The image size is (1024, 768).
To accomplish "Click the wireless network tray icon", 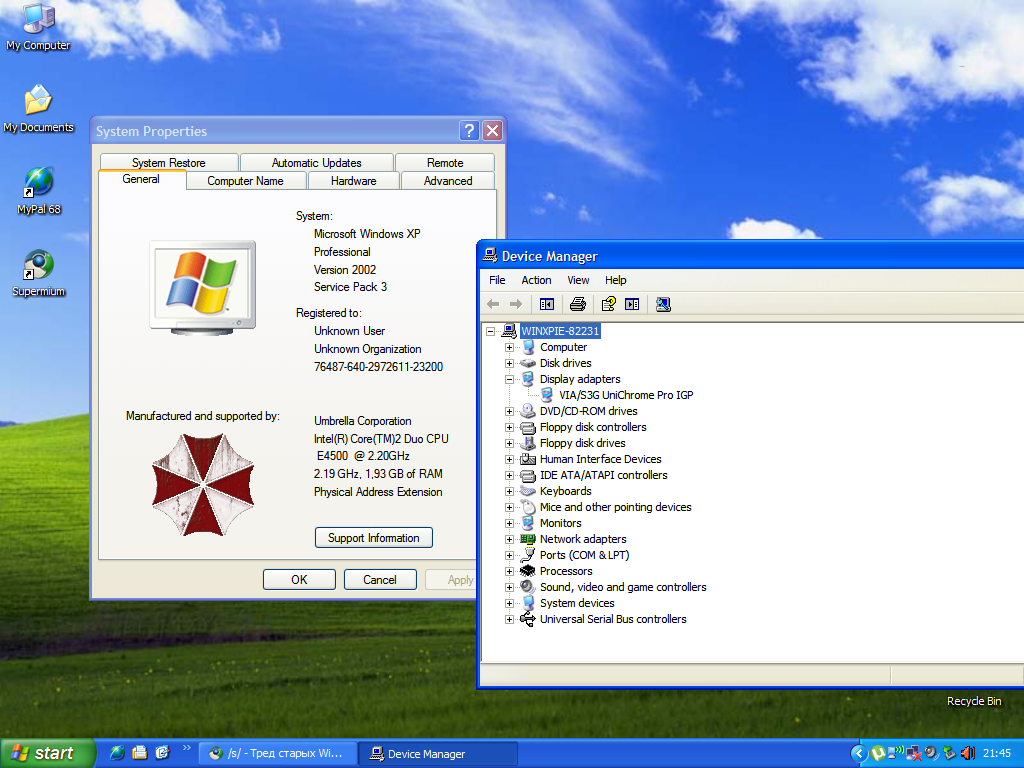I will (897, 752).
